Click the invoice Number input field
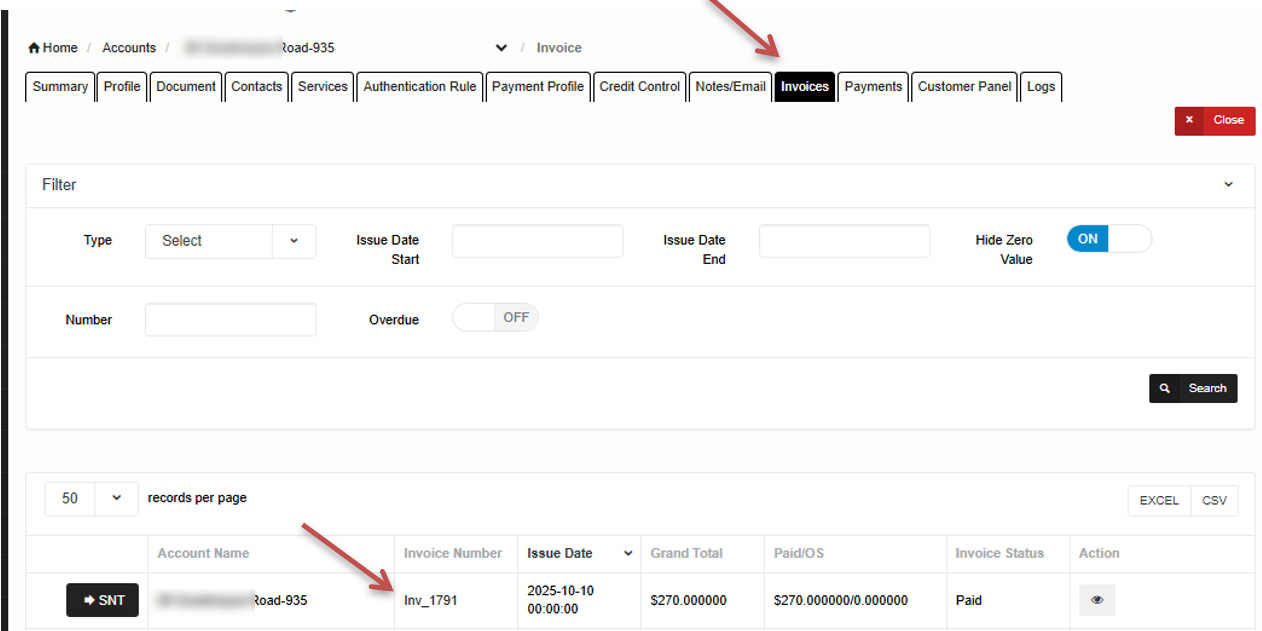Screen dimensions: 1262x631 tap(230, 320)
